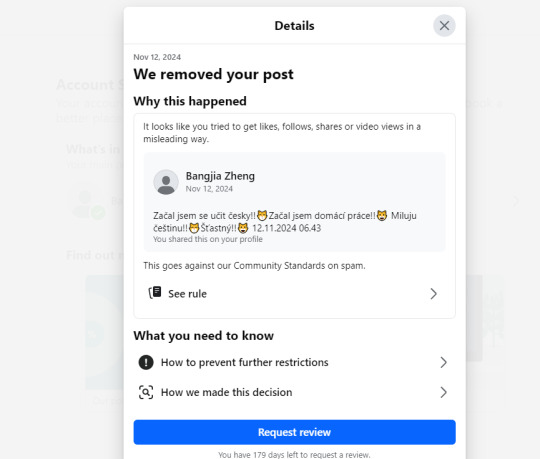Viewport: 540px width, 459px height.
Task: Click the cat emoji after Šťastný!!
Action: pyautogui.click(x=243, y=228)
